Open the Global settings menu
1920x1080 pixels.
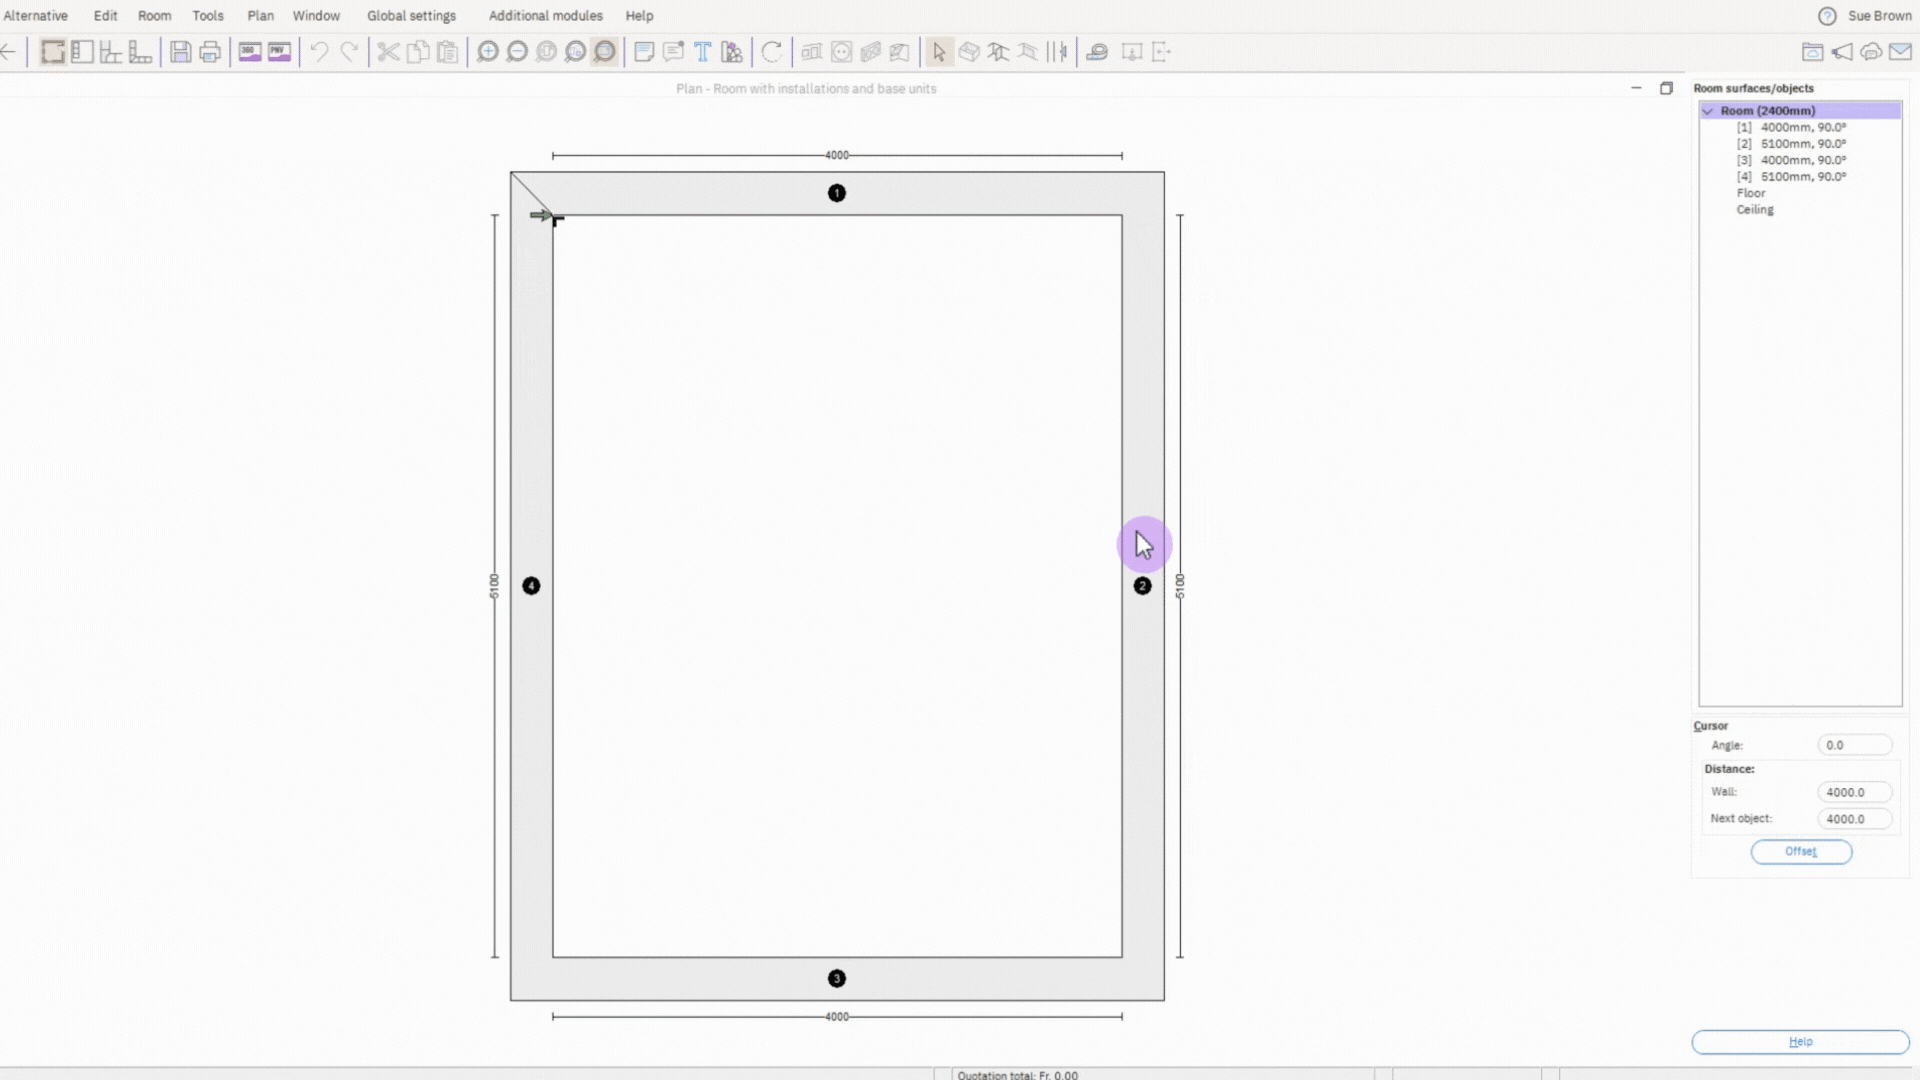[412, 15]
